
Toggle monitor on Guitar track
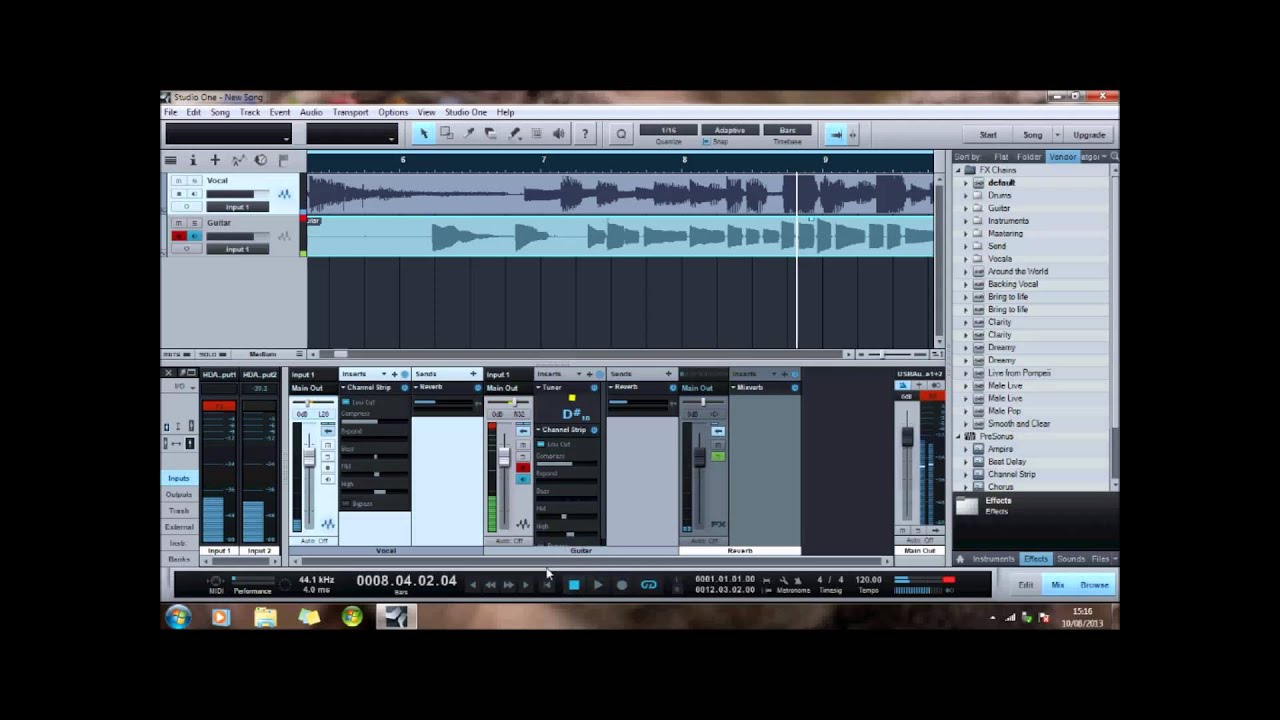(x=195, y=236)
